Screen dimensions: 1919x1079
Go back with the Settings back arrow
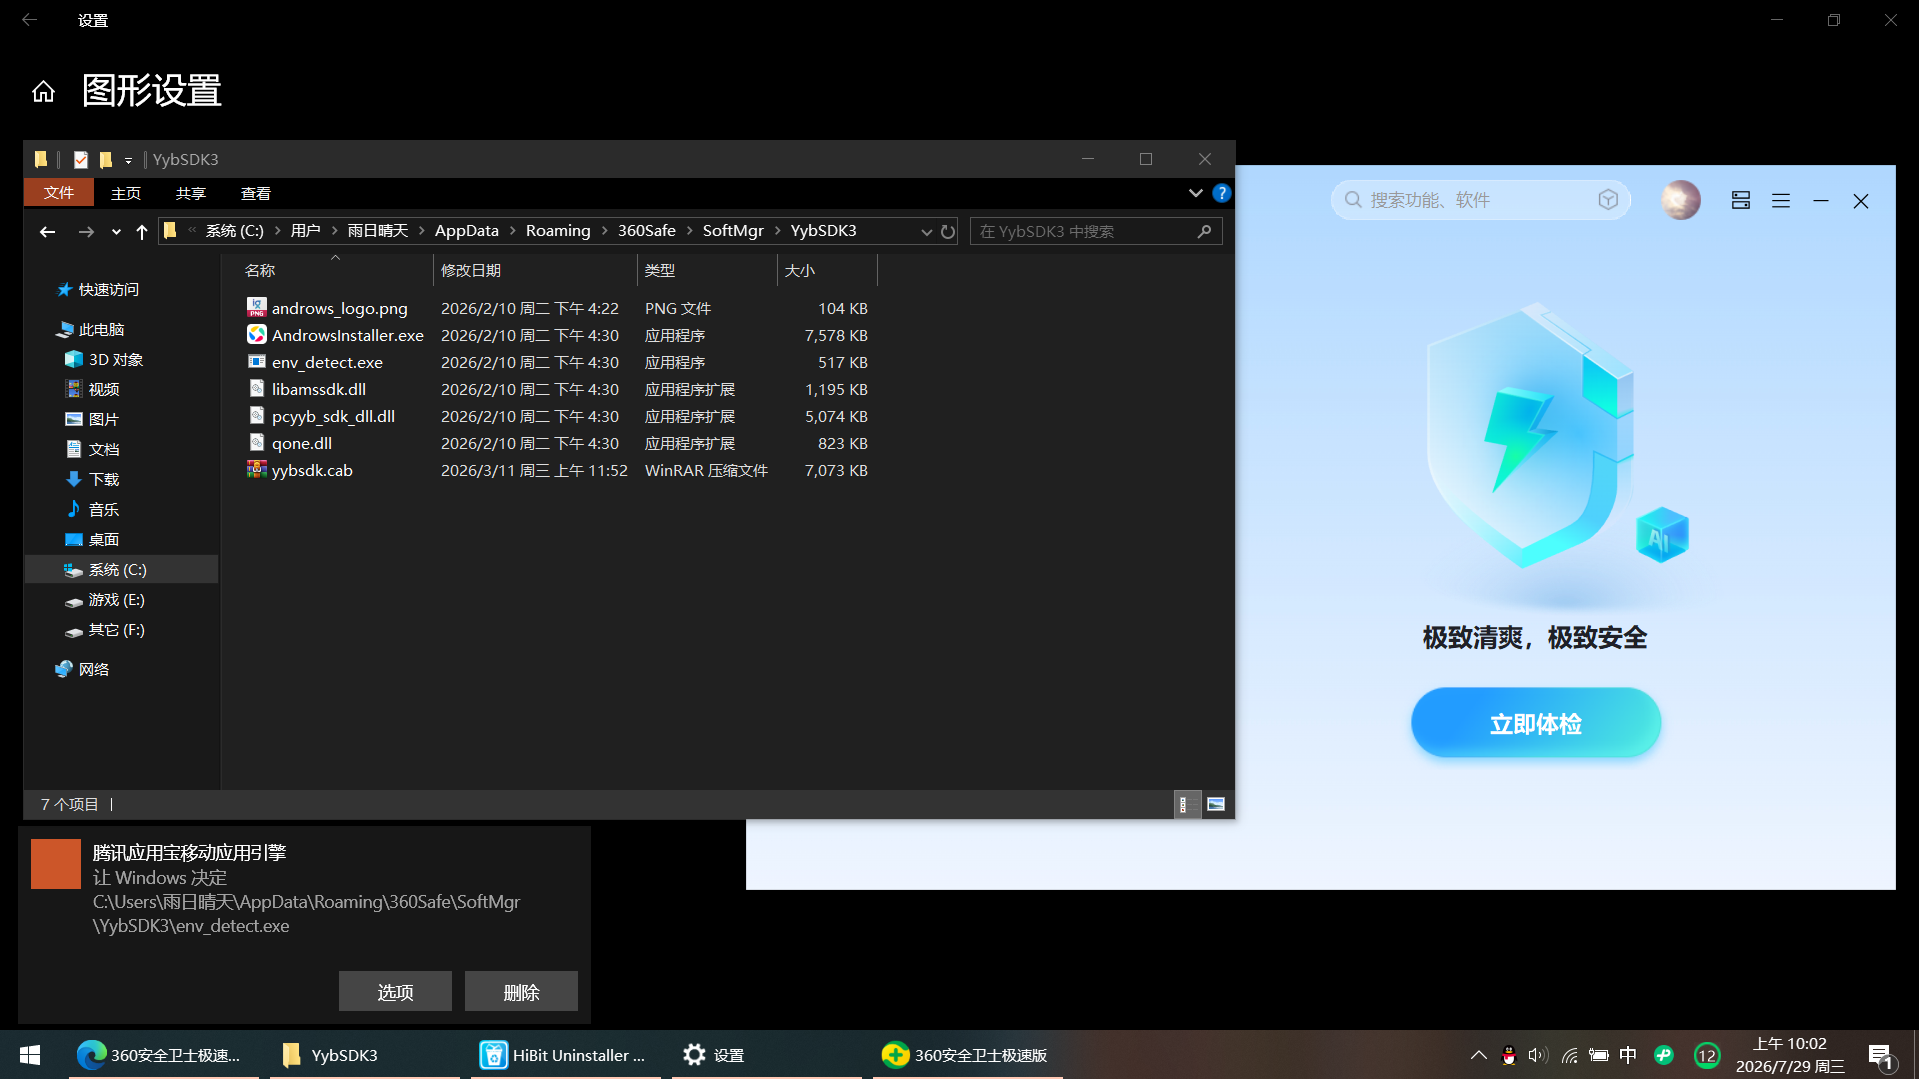coord(30,20)
